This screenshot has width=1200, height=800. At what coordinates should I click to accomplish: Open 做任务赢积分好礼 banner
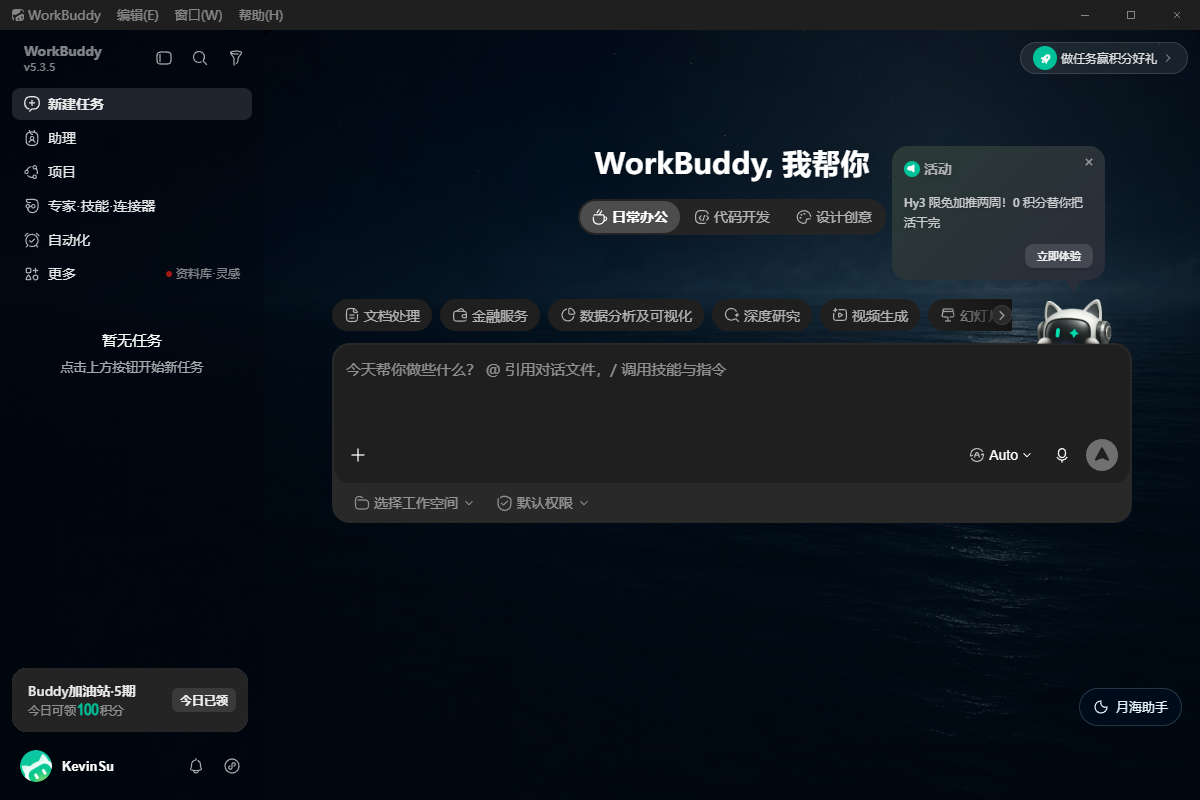point(1104,58)
